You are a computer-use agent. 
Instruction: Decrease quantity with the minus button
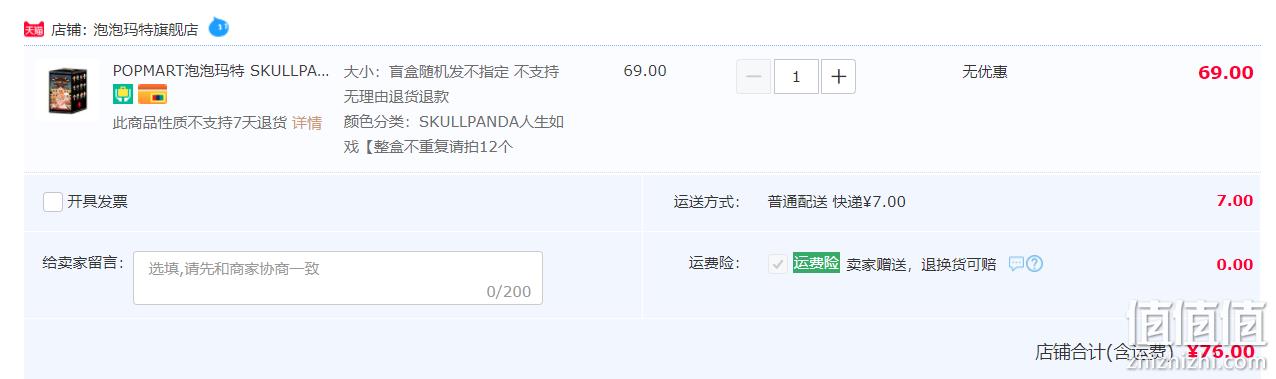click(x=754, y=77)
